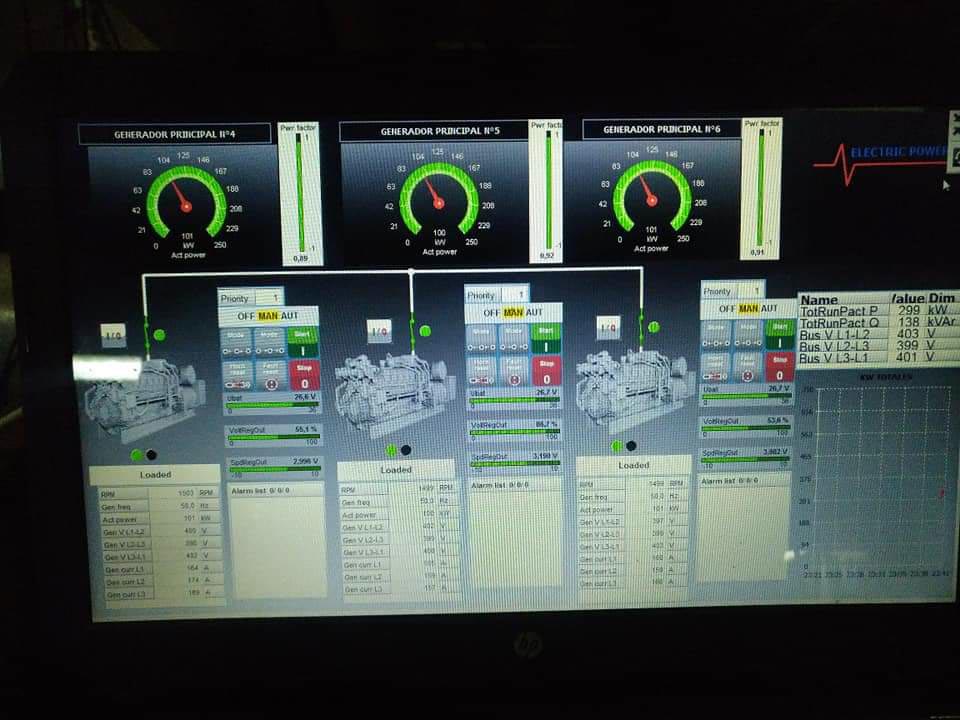Image resolution: width=960 pixels, height=720 pixels.
Task: Click I/O breaker button of Generator N°5
Action: point(379,331)
